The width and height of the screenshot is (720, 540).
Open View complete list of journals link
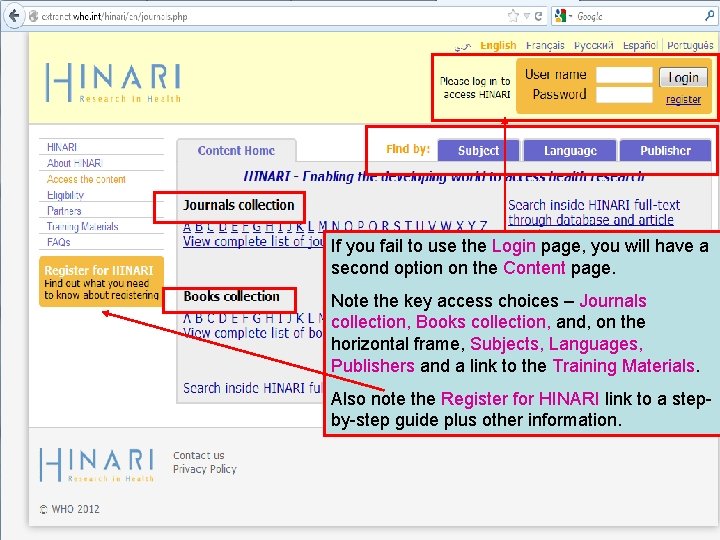pos(254,242)
